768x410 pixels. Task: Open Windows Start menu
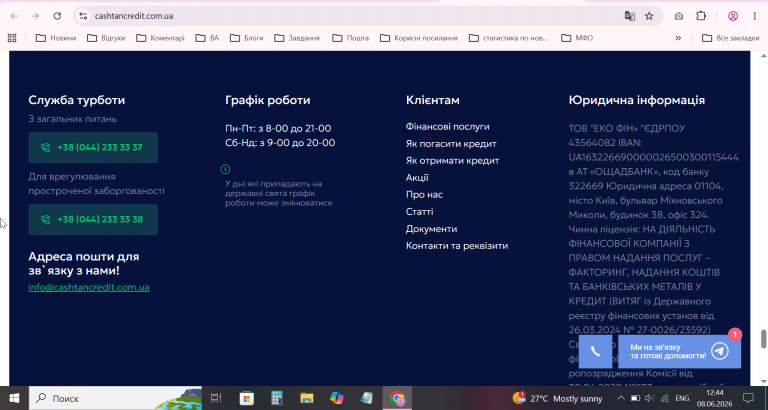pos(14,398)
